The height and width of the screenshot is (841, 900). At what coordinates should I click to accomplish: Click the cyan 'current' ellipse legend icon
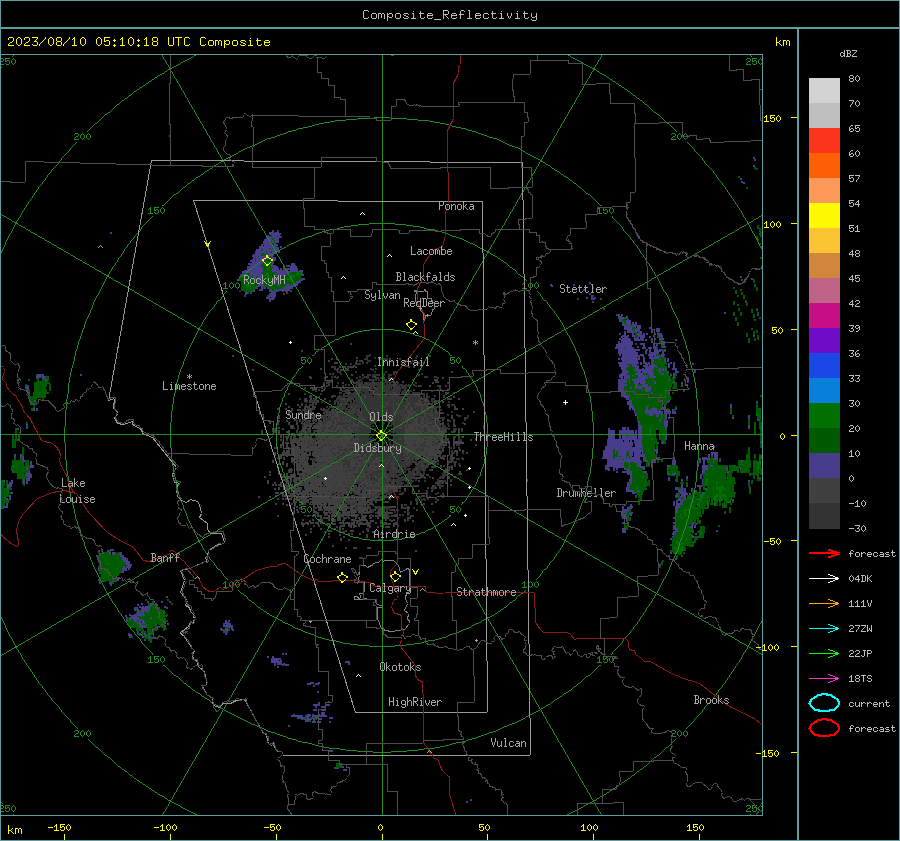(824, 703)
